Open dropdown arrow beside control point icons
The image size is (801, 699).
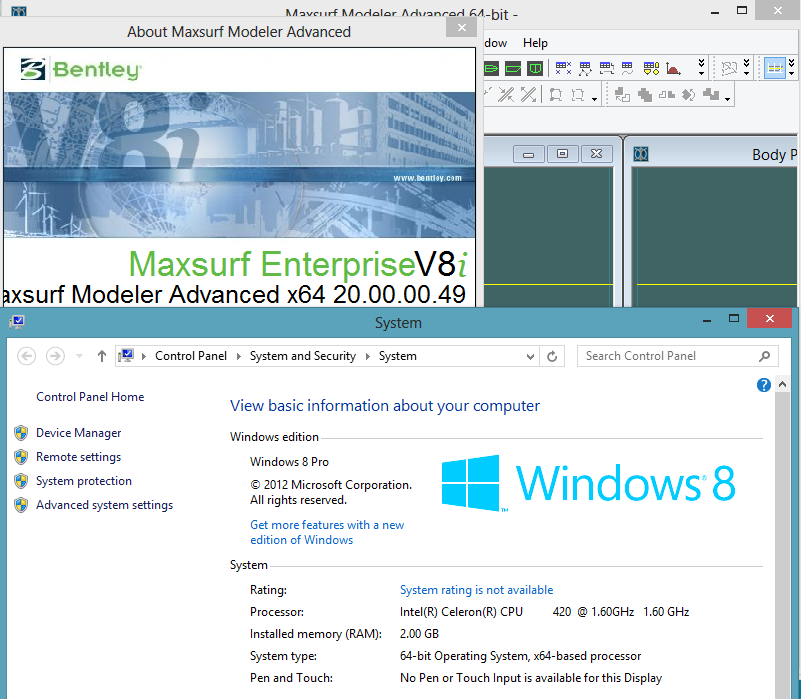coord(594,99)
